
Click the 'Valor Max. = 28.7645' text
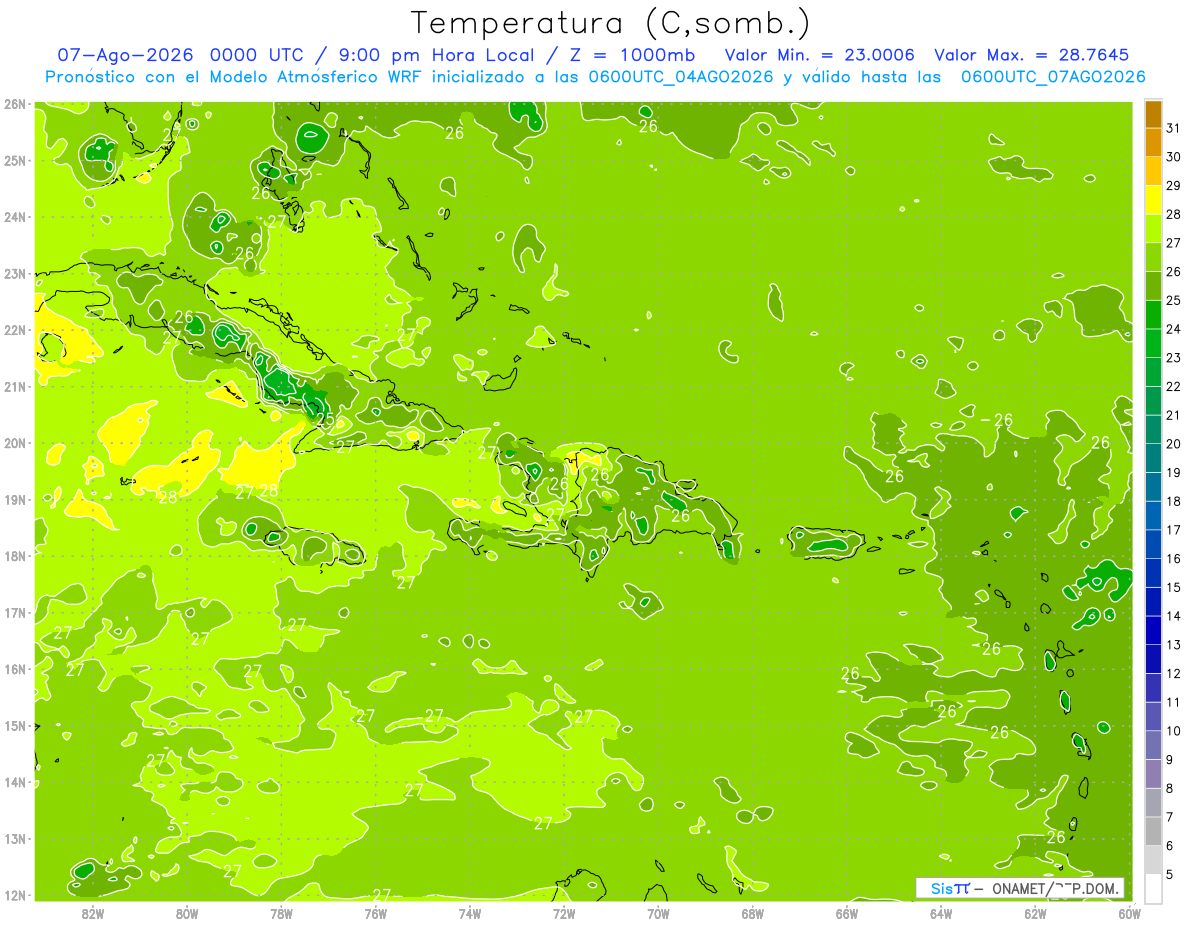pos(1032,55)
